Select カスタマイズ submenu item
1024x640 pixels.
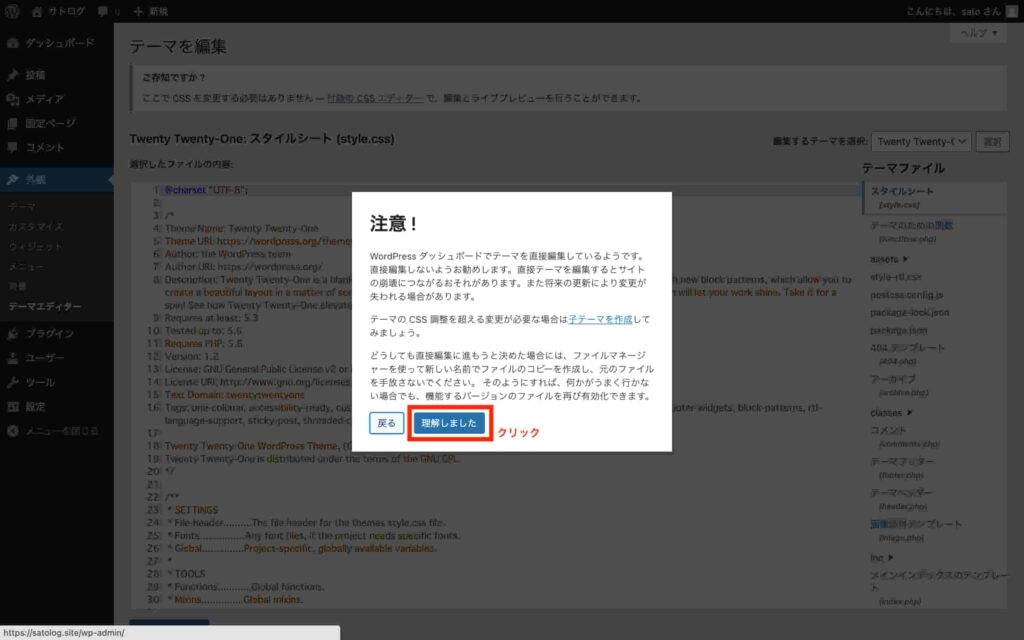tap(35, 227)
